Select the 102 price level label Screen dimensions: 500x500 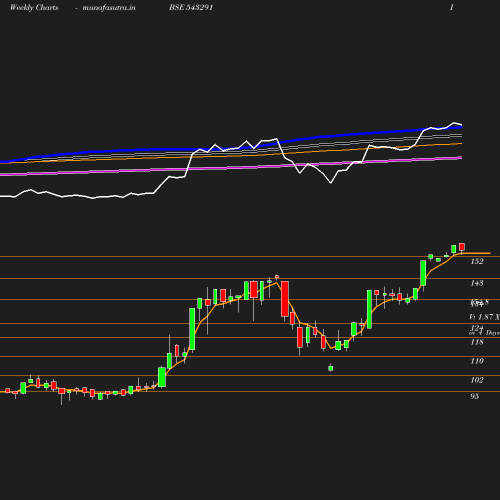477,380
